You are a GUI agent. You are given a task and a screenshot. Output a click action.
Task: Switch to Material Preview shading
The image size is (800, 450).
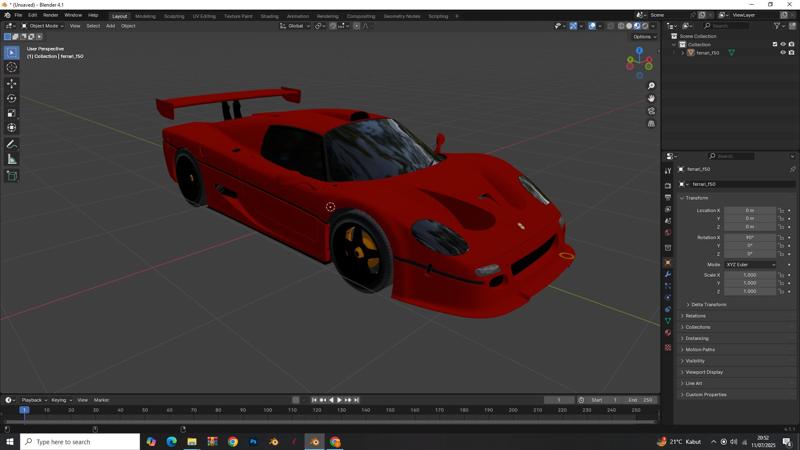click(637, 26)
